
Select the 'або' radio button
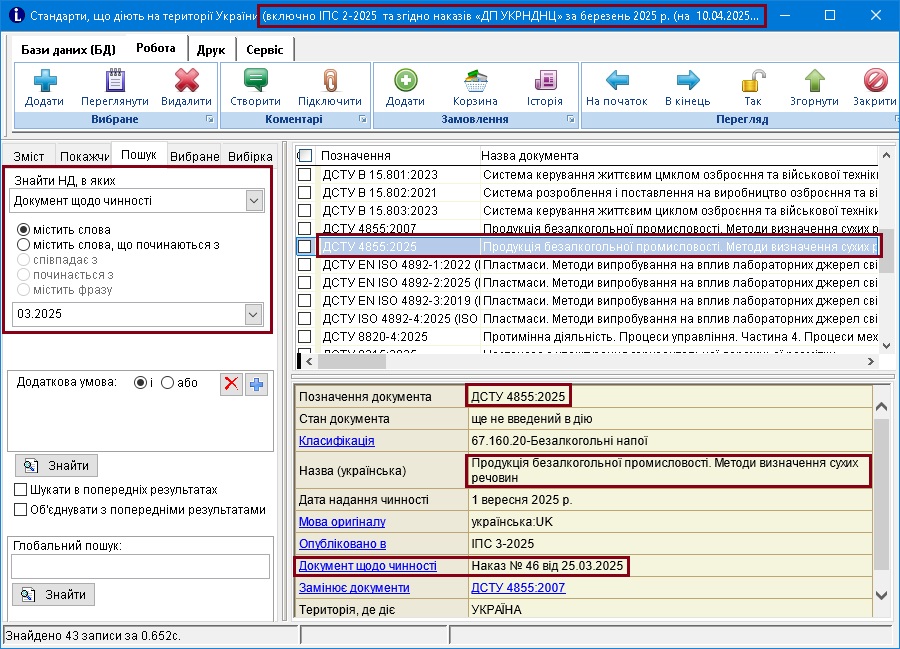coord(168,383)
